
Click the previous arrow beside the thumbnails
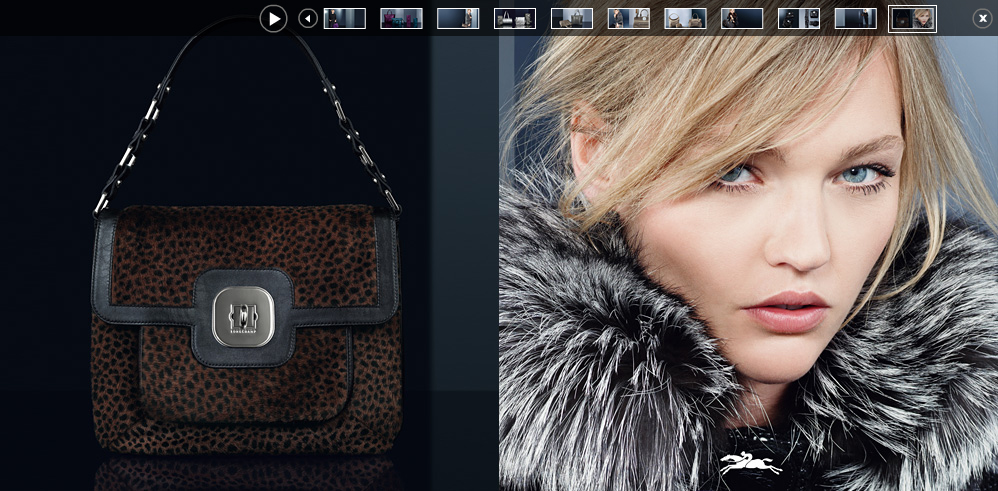tap(308, 18)
